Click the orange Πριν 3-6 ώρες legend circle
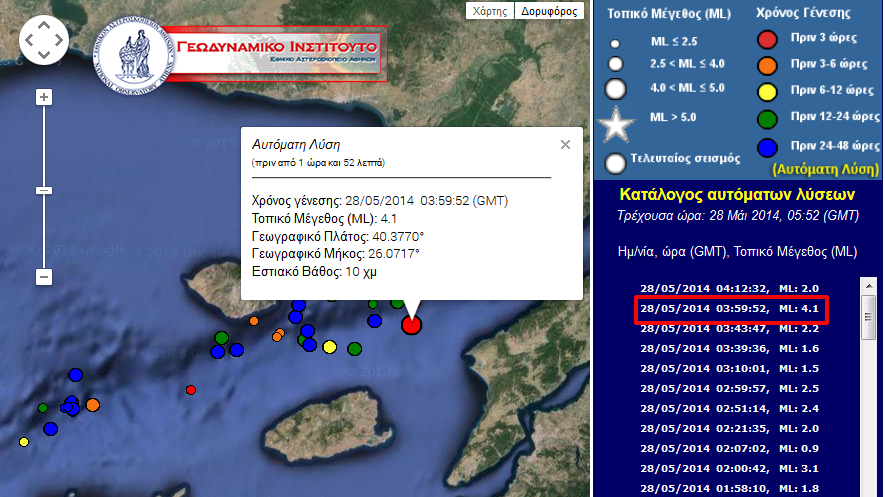Screen dimensions: 885x497 coord(767,65)
